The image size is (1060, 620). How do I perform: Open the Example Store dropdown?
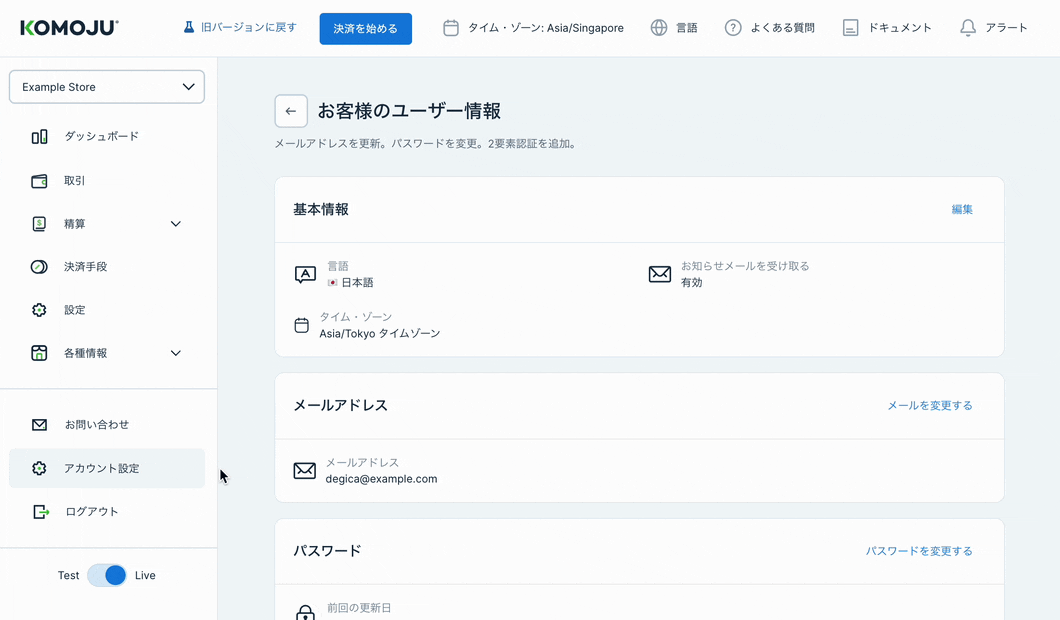coord(107,87)
